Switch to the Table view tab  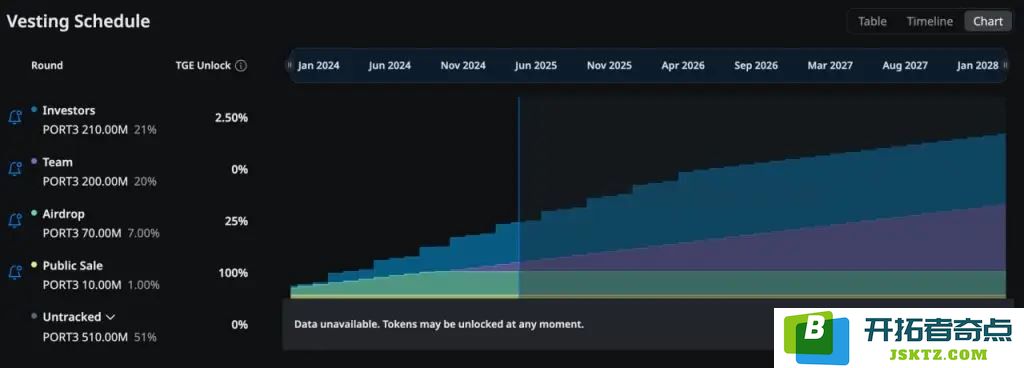pos(872,22)
